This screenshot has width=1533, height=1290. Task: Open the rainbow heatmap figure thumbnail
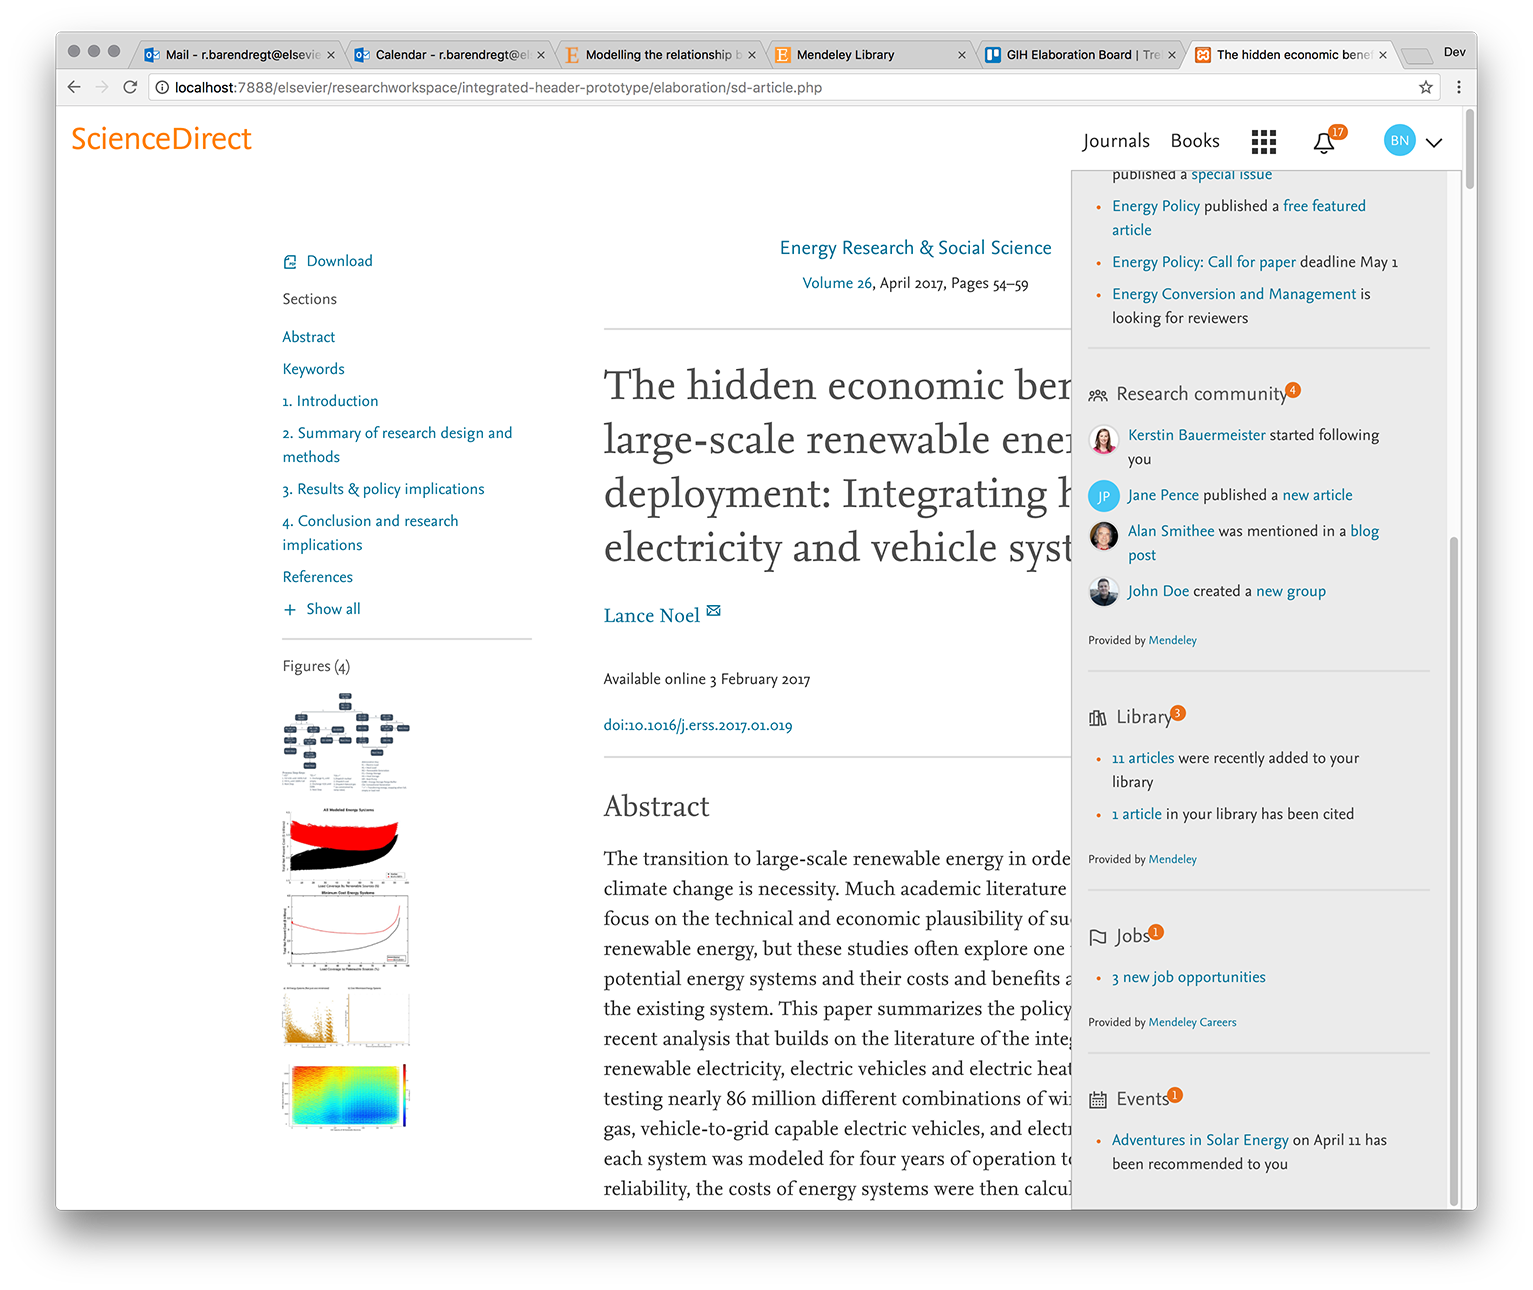tap(346, 1096)
